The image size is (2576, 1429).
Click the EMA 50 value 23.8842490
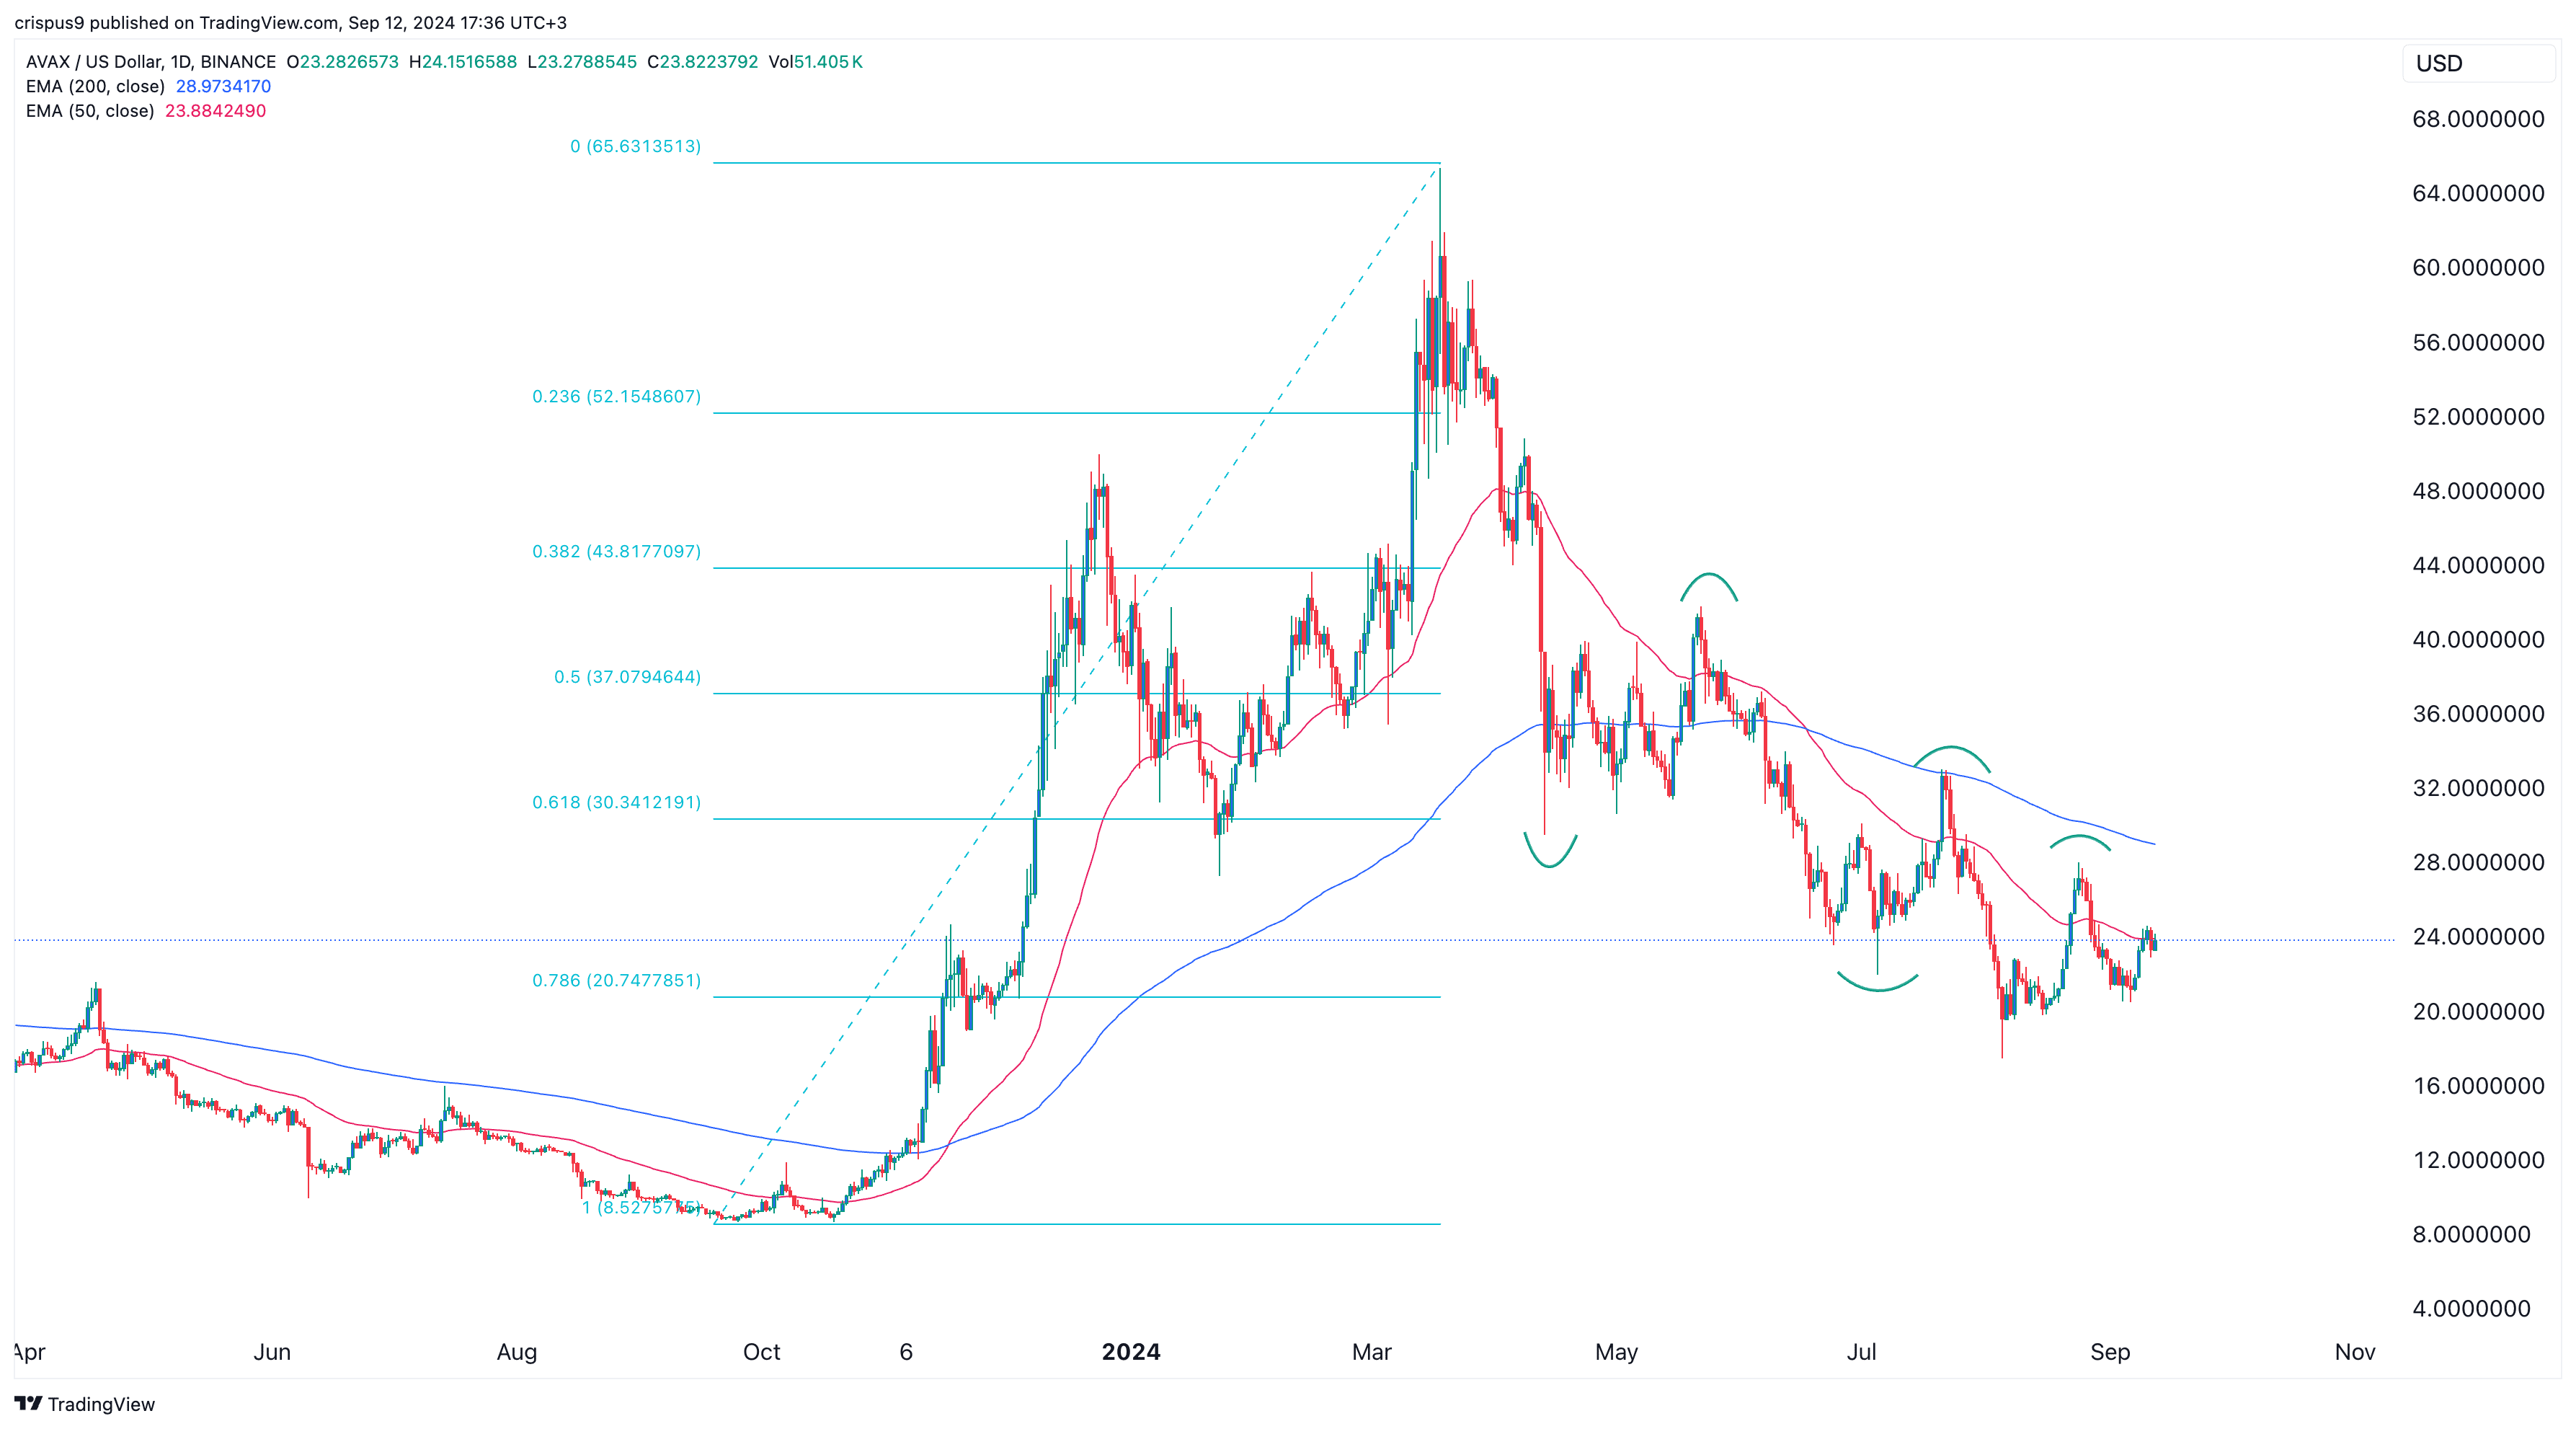pyautogui.click(x=215, y=111)
